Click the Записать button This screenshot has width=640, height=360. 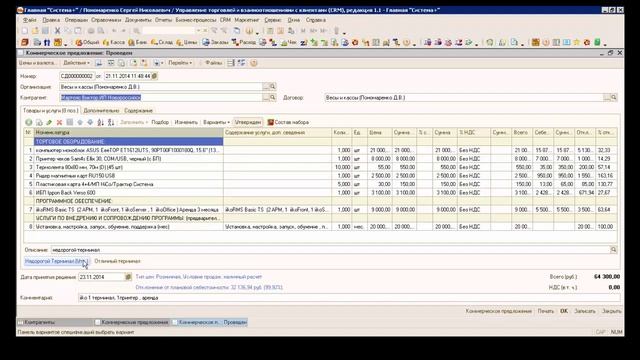[x=584, y=311]
